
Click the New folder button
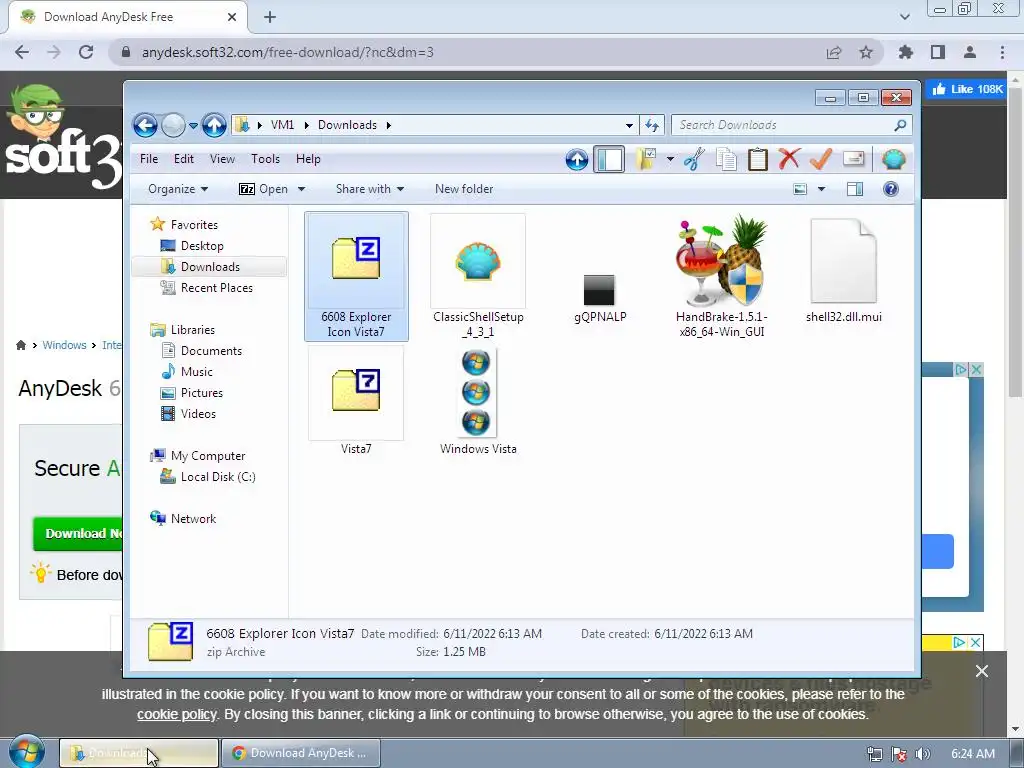[464, 189]
